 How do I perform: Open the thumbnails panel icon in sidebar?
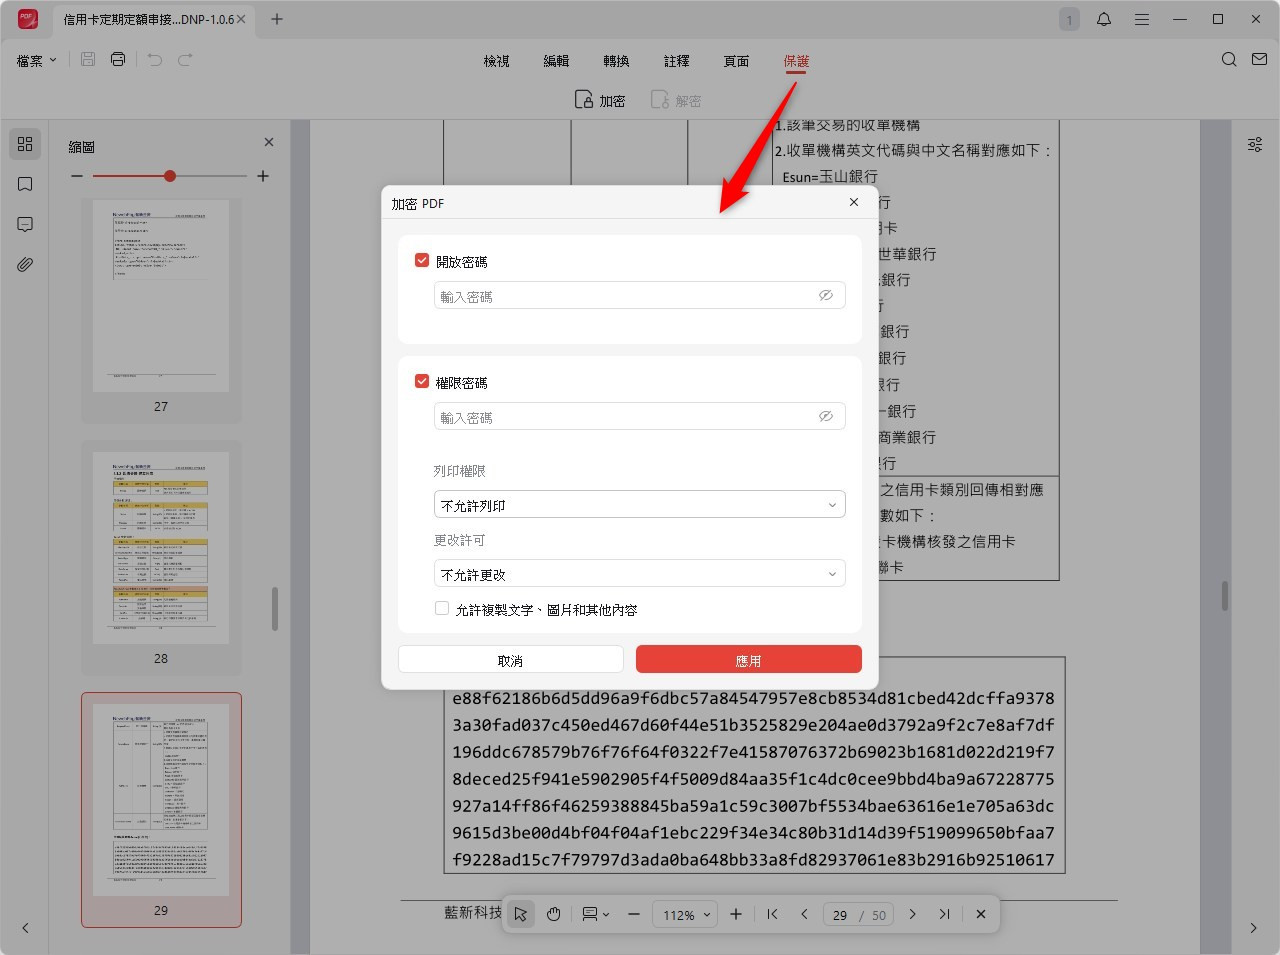point(25,144)
